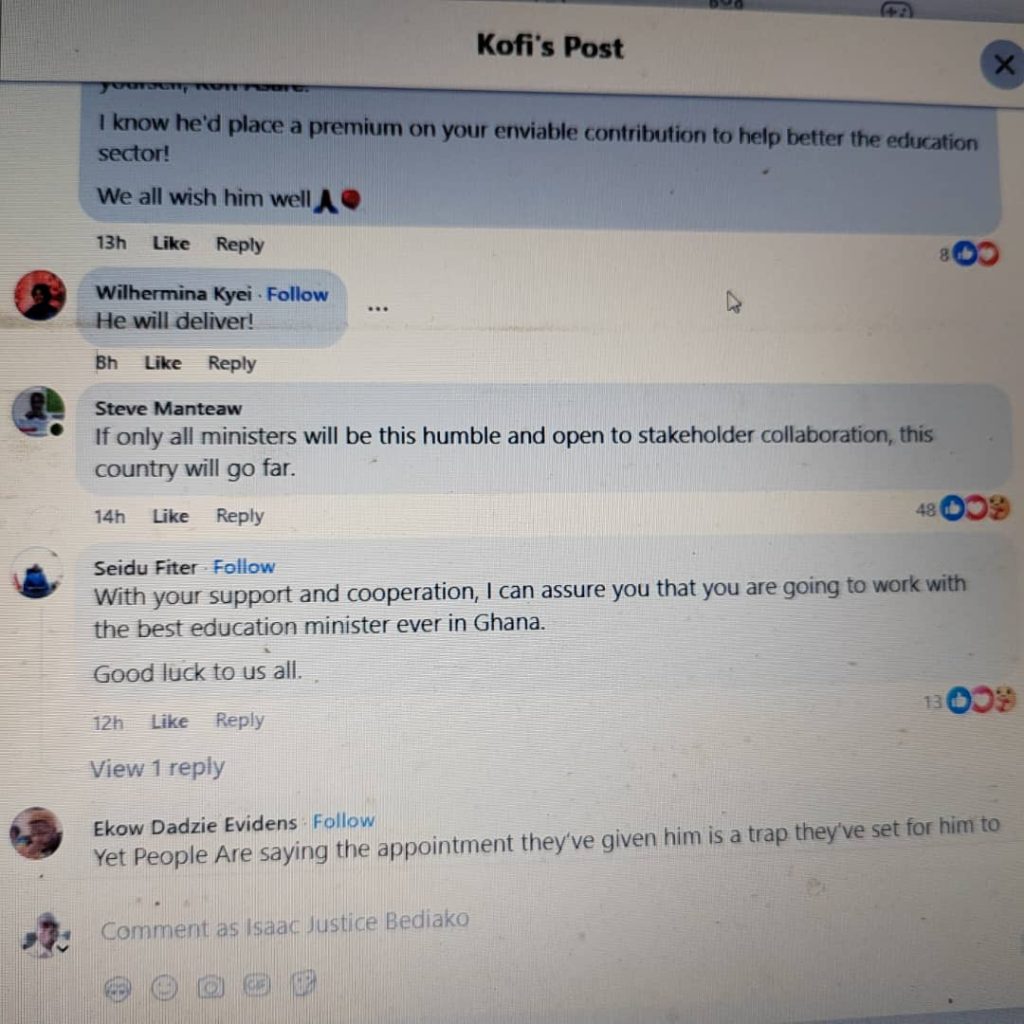Like Steve Manteaw's comment

170,517
